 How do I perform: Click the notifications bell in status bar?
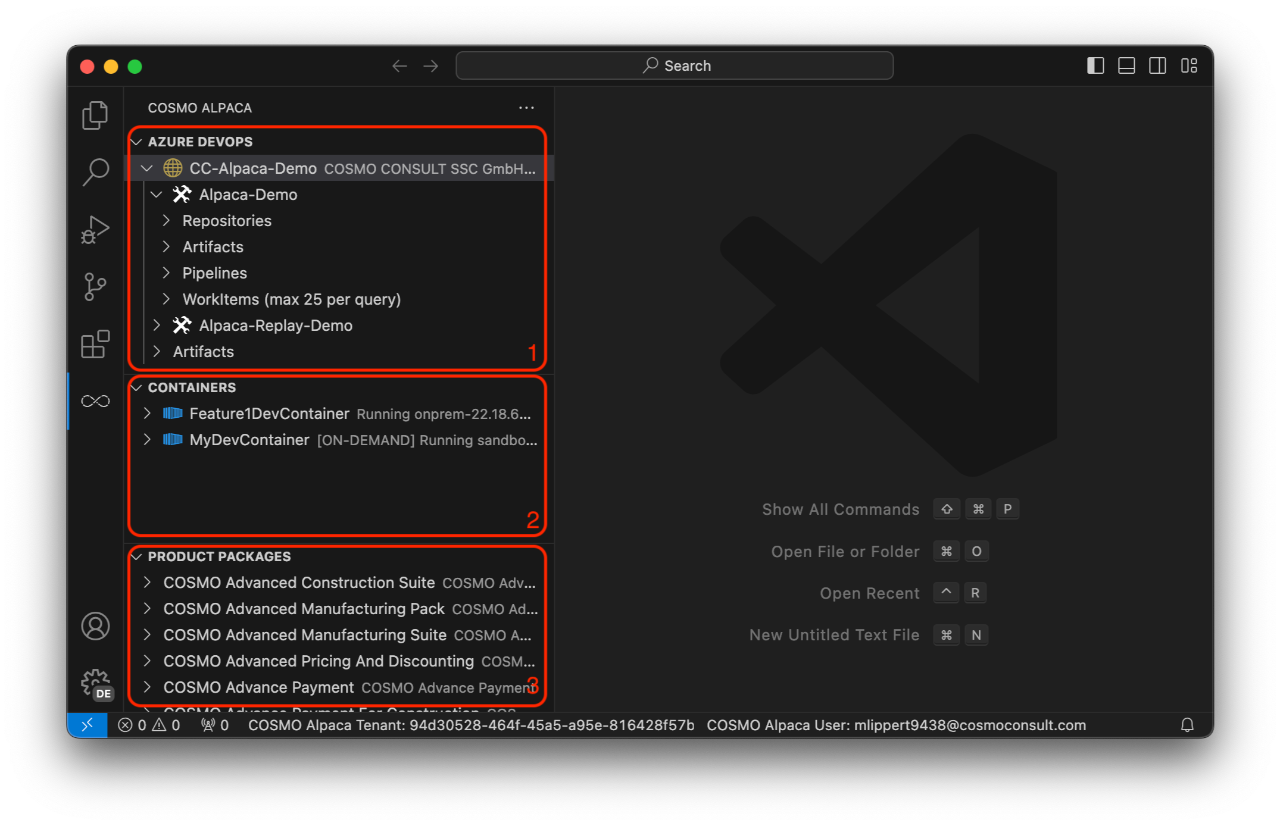tap(1186, 725)
